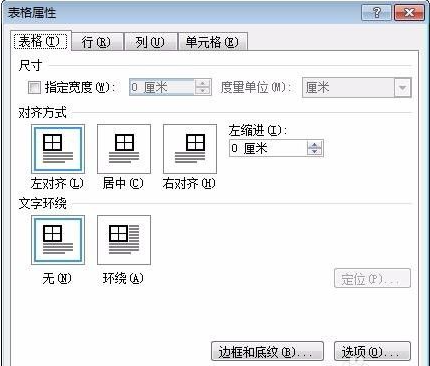Increase 左缩进 with the up arrow
This screenshot has width=430, height=366.
315,144
